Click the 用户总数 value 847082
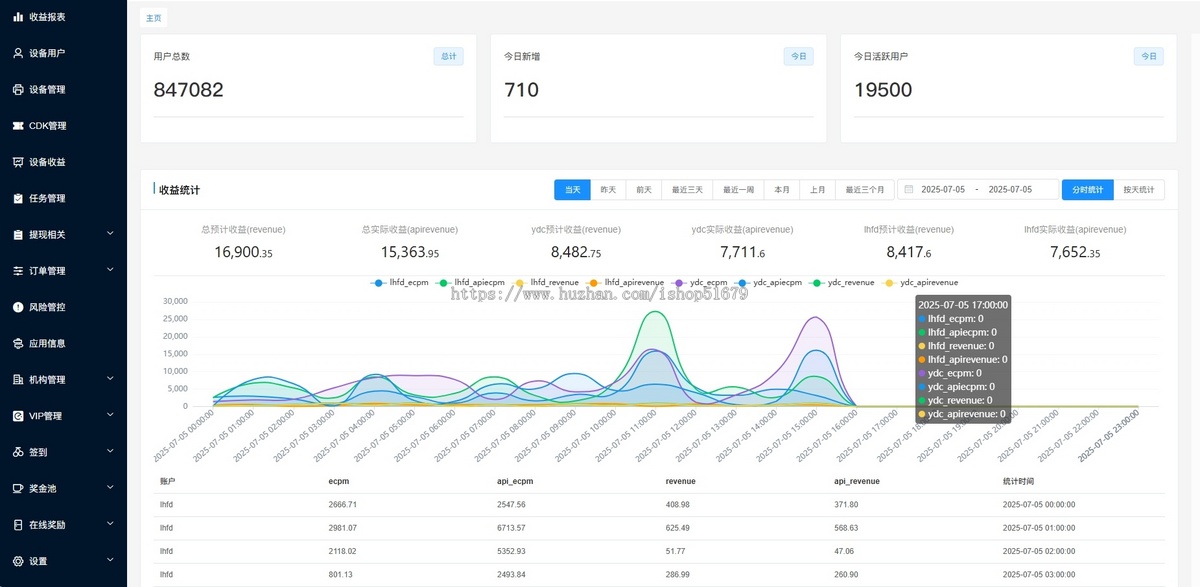Image resolution: width=1200 pixels, height=587 pixels. (x=189, y=90)
